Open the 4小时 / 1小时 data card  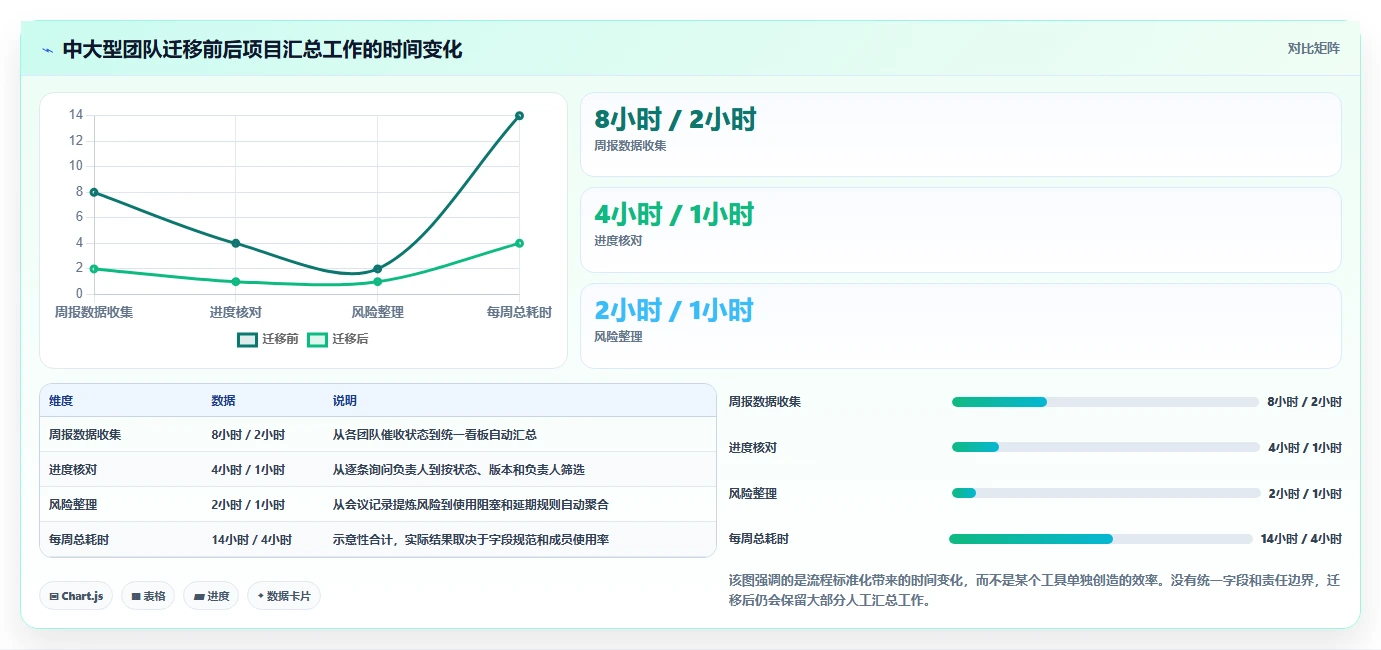pyautogui.click(x=960, y=230)
